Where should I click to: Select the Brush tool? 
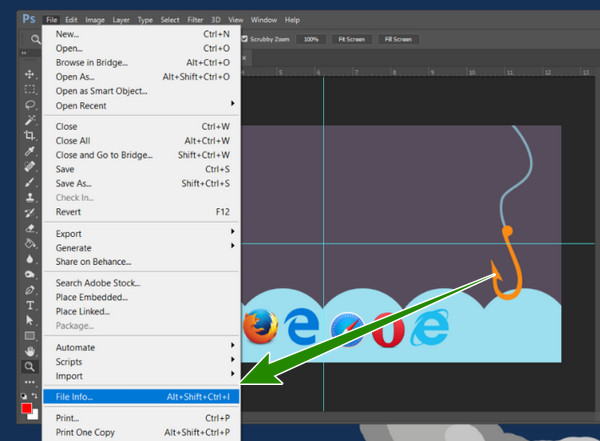coord(29,182)
